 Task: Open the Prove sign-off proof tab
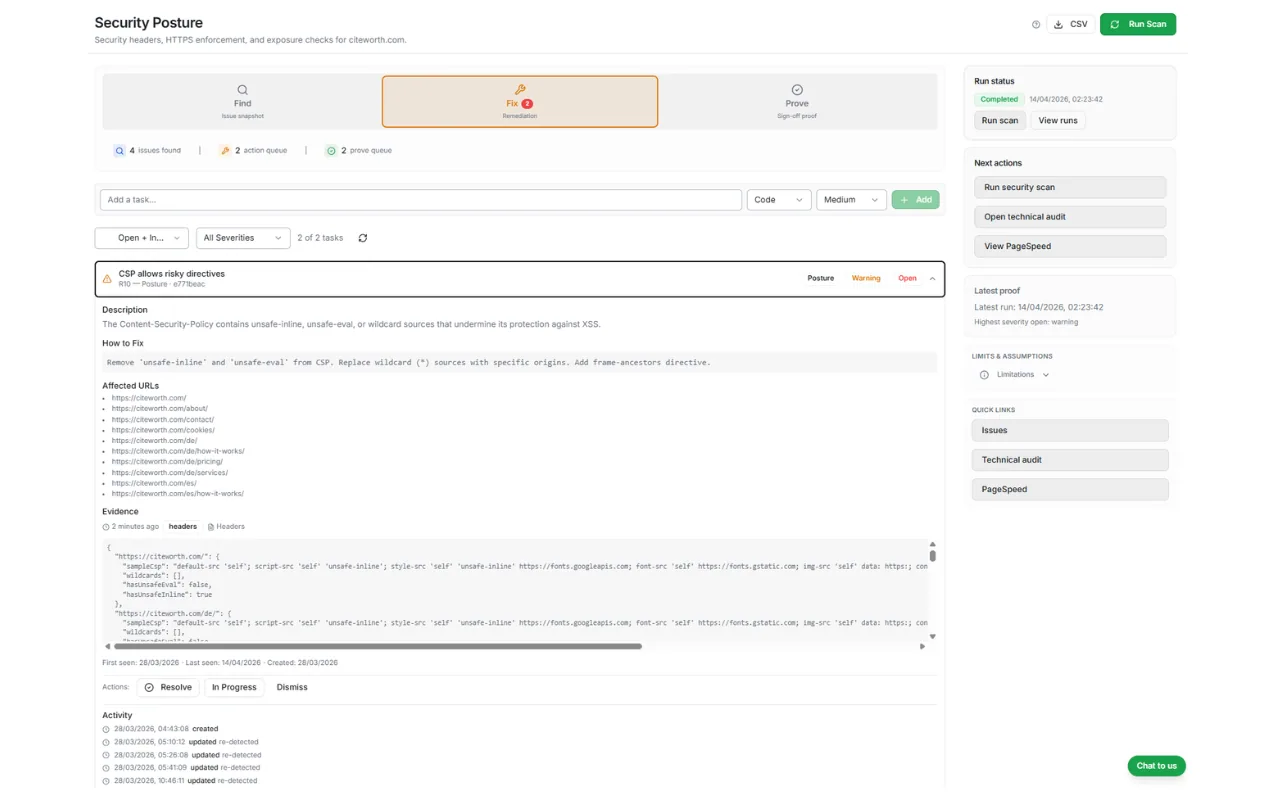point(797,102)
